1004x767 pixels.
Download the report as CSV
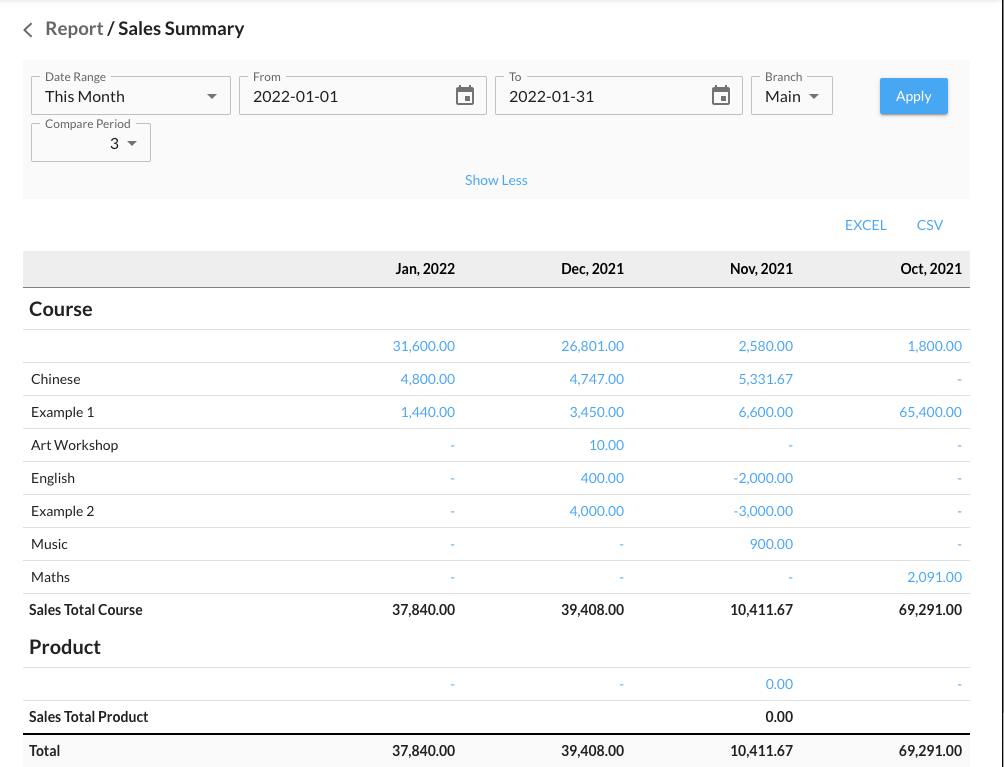pos(929,225)
